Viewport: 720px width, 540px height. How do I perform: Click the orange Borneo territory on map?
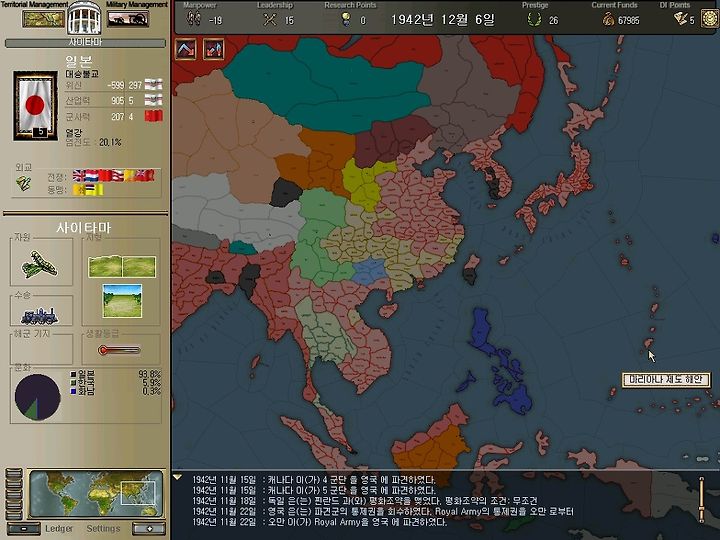pos(434,452)
